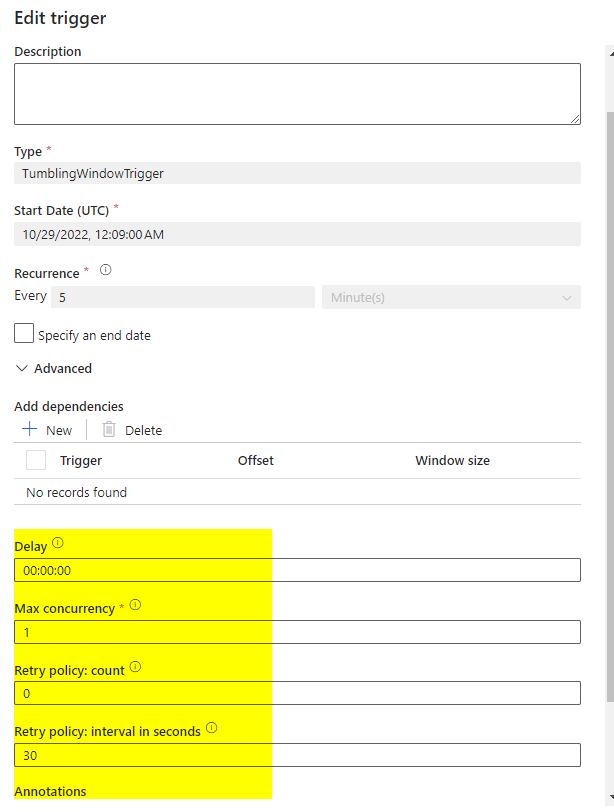Show Retry policy interval info tooltip
Screen dimensions: 614x812
point(212,728)
